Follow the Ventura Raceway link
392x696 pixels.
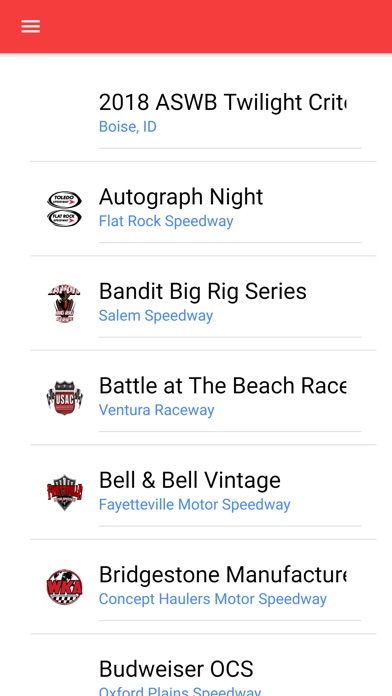coord(156,410)
